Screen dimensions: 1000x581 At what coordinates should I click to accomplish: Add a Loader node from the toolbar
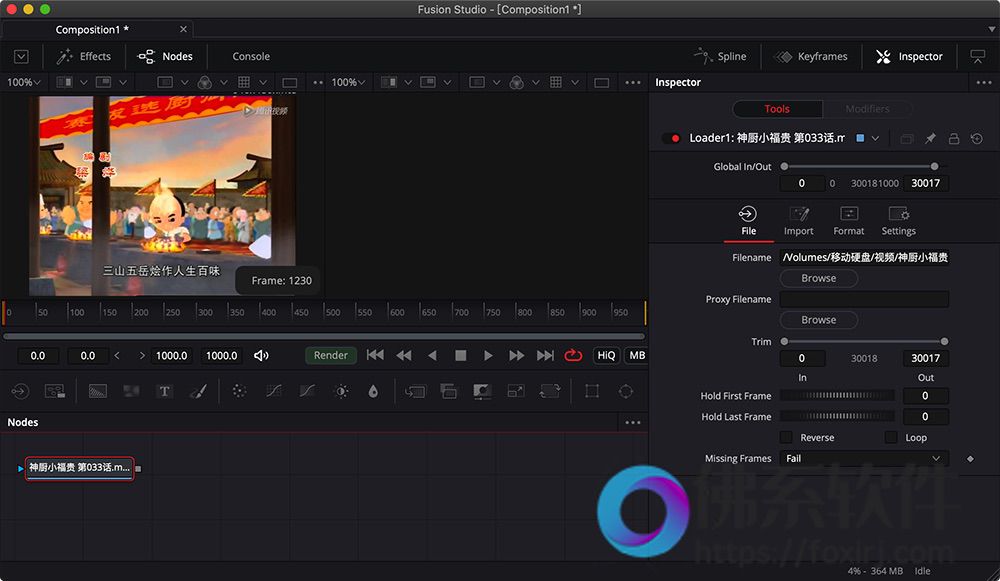[x=20, y=391]
